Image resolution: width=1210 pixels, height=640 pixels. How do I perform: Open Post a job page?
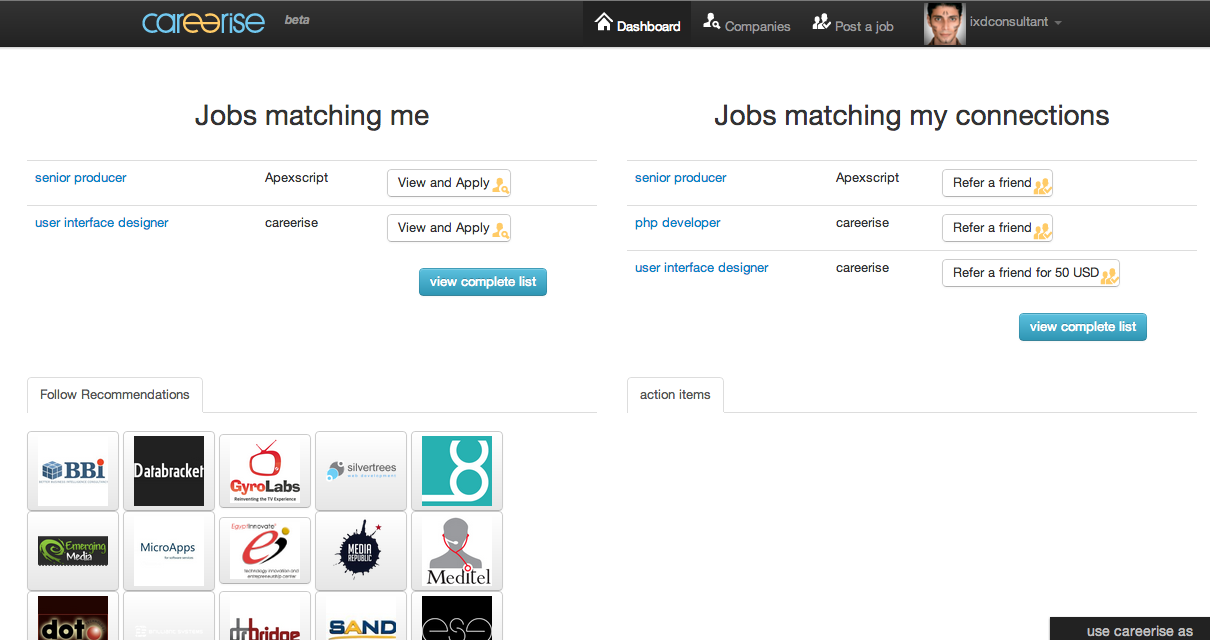[x=852, y=24]
